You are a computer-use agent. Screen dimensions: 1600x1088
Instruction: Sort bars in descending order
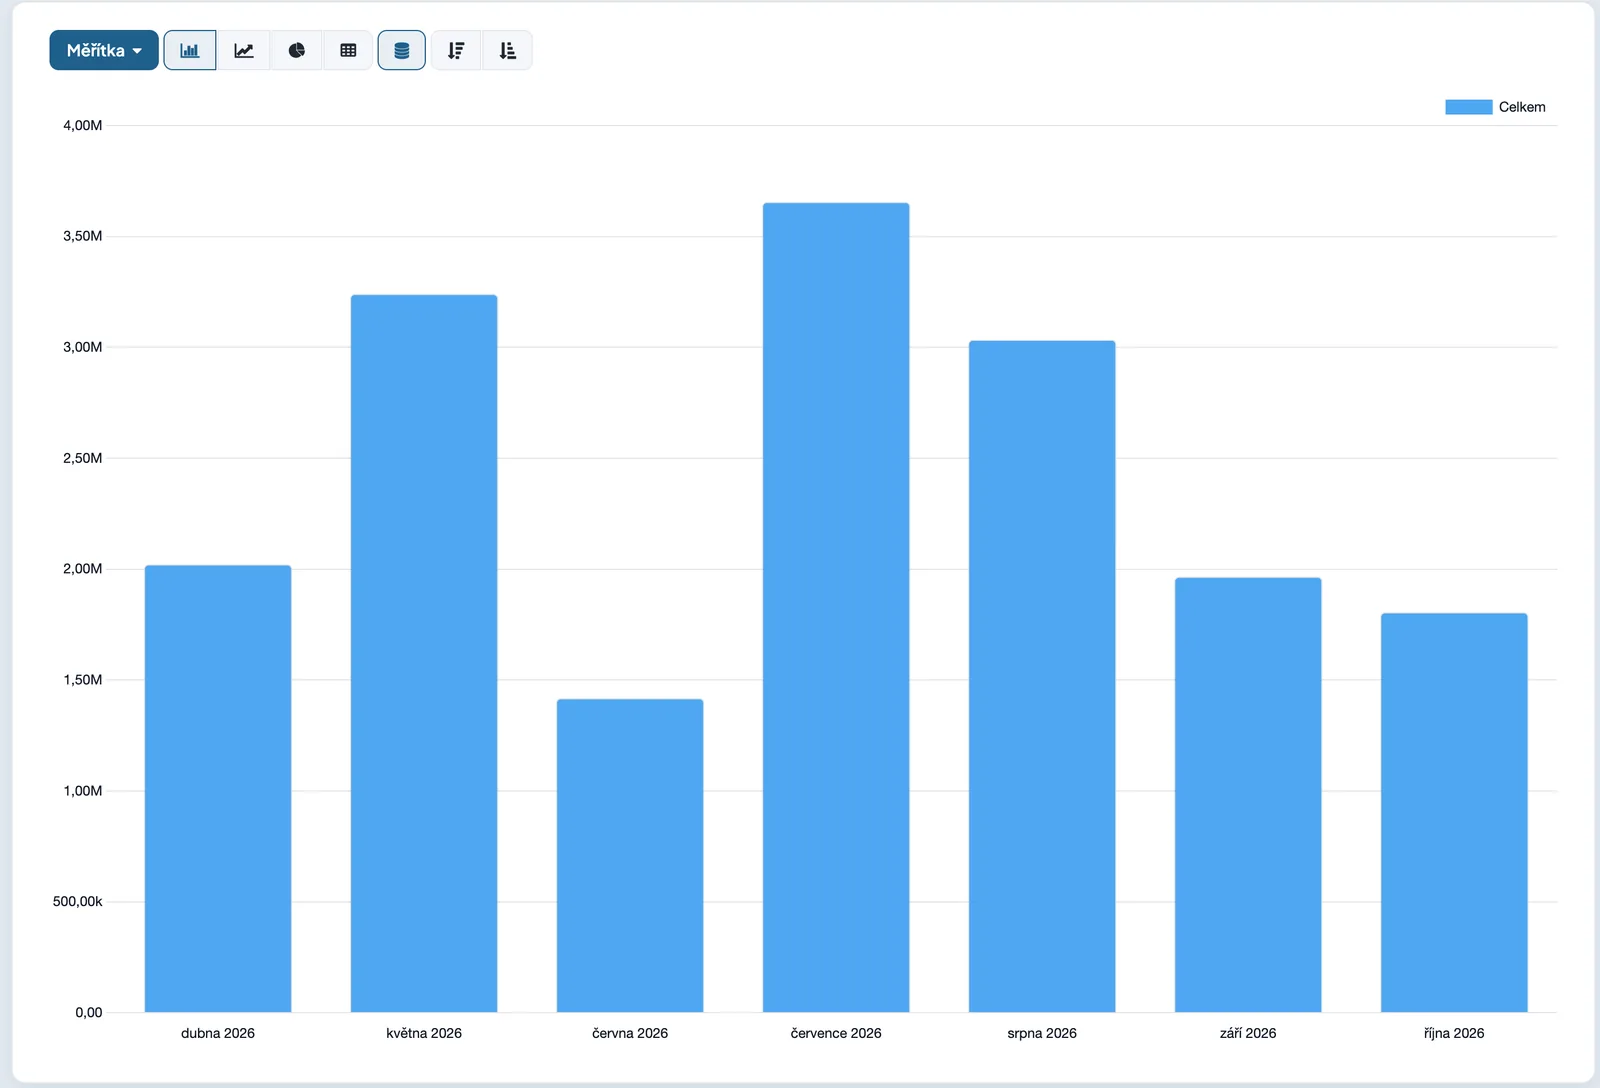(x=456, y=50)
